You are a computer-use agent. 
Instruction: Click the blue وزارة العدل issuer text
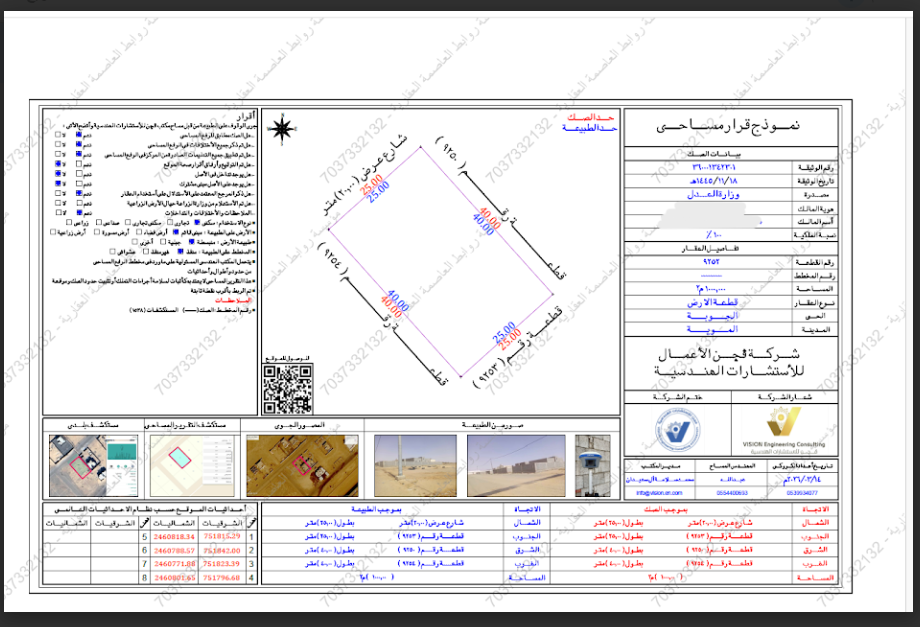tap(713, 194)
